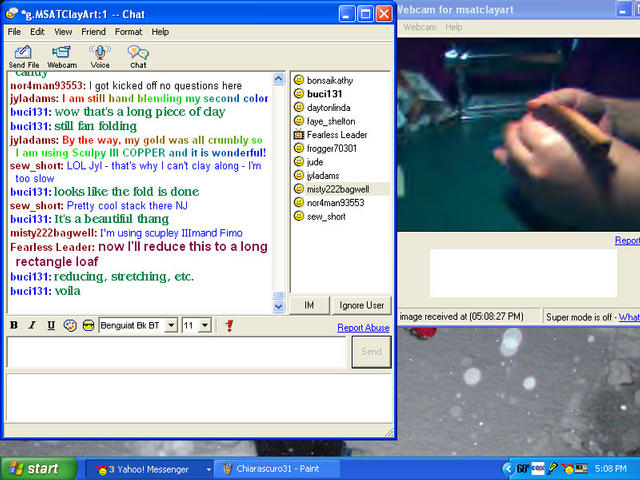Image resolution: width=640 pixels, height=480 pixels.
Task: Select jude in the user list
Action: click(x=315, y=162)
